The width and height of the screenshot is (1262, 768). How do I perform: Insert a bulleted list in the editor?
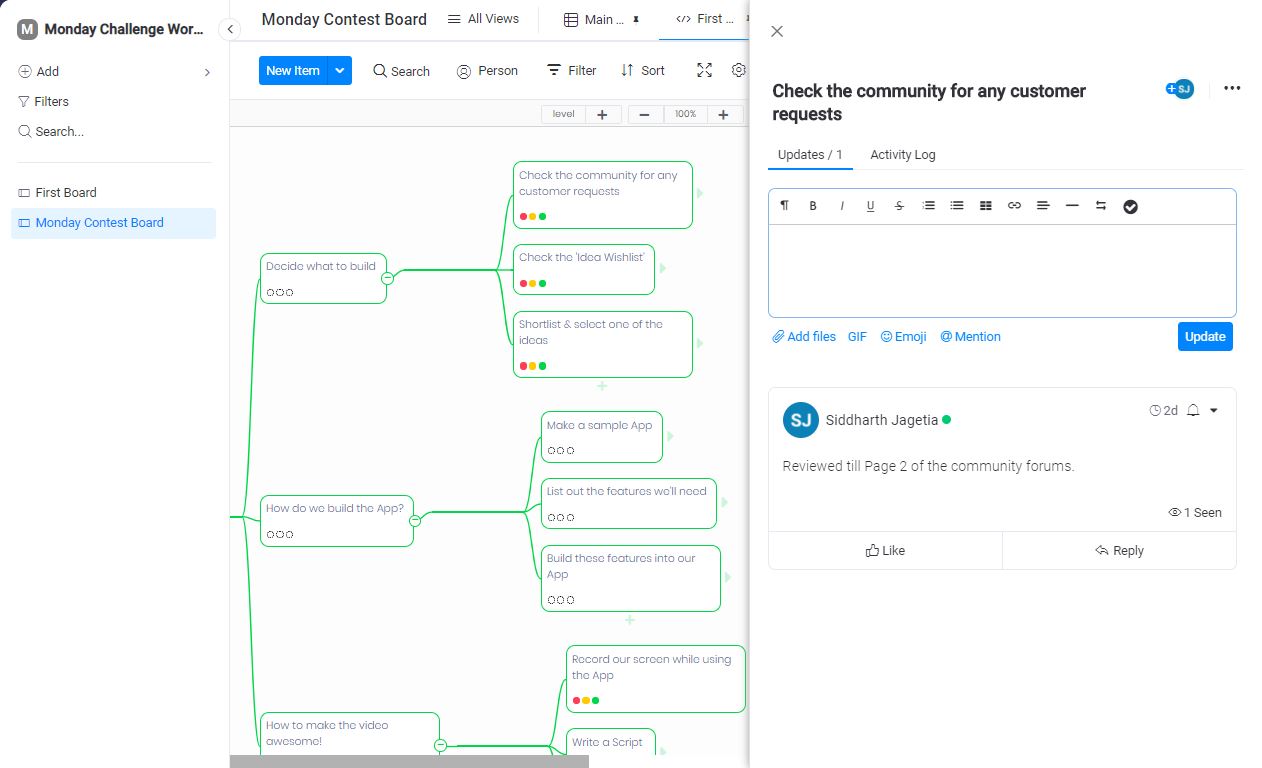tap(957, 205)
